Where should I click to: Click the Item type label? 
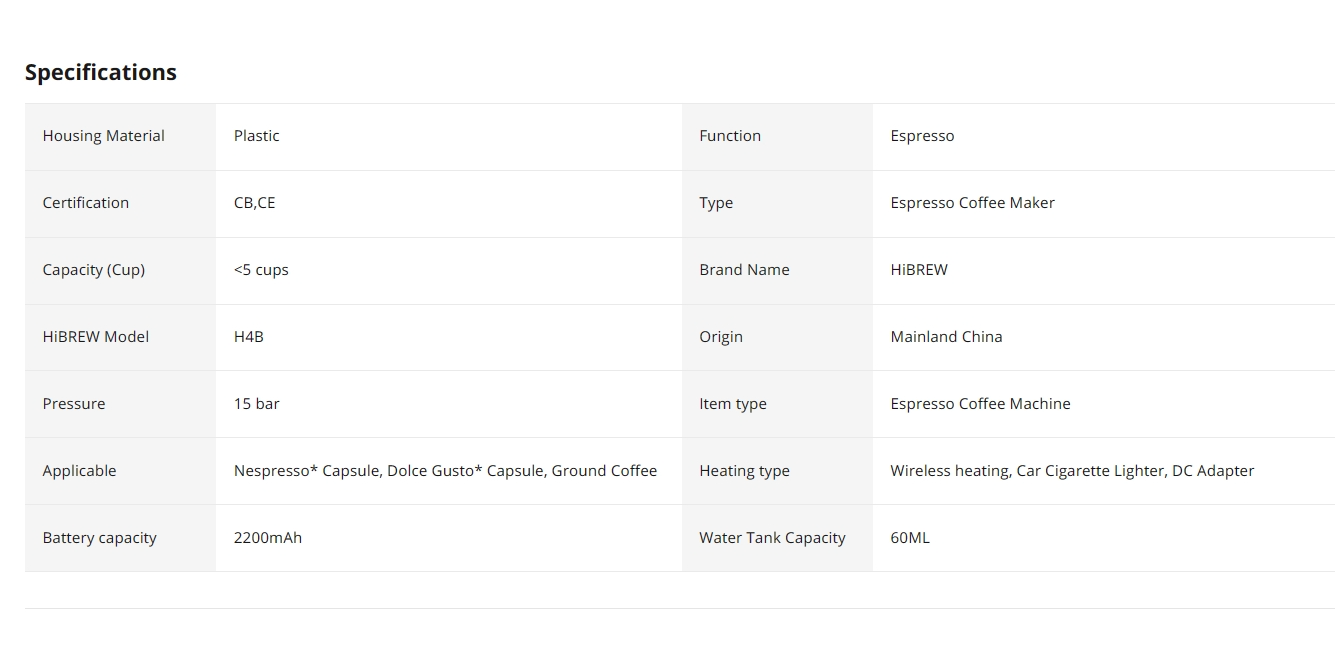point(733,404)
